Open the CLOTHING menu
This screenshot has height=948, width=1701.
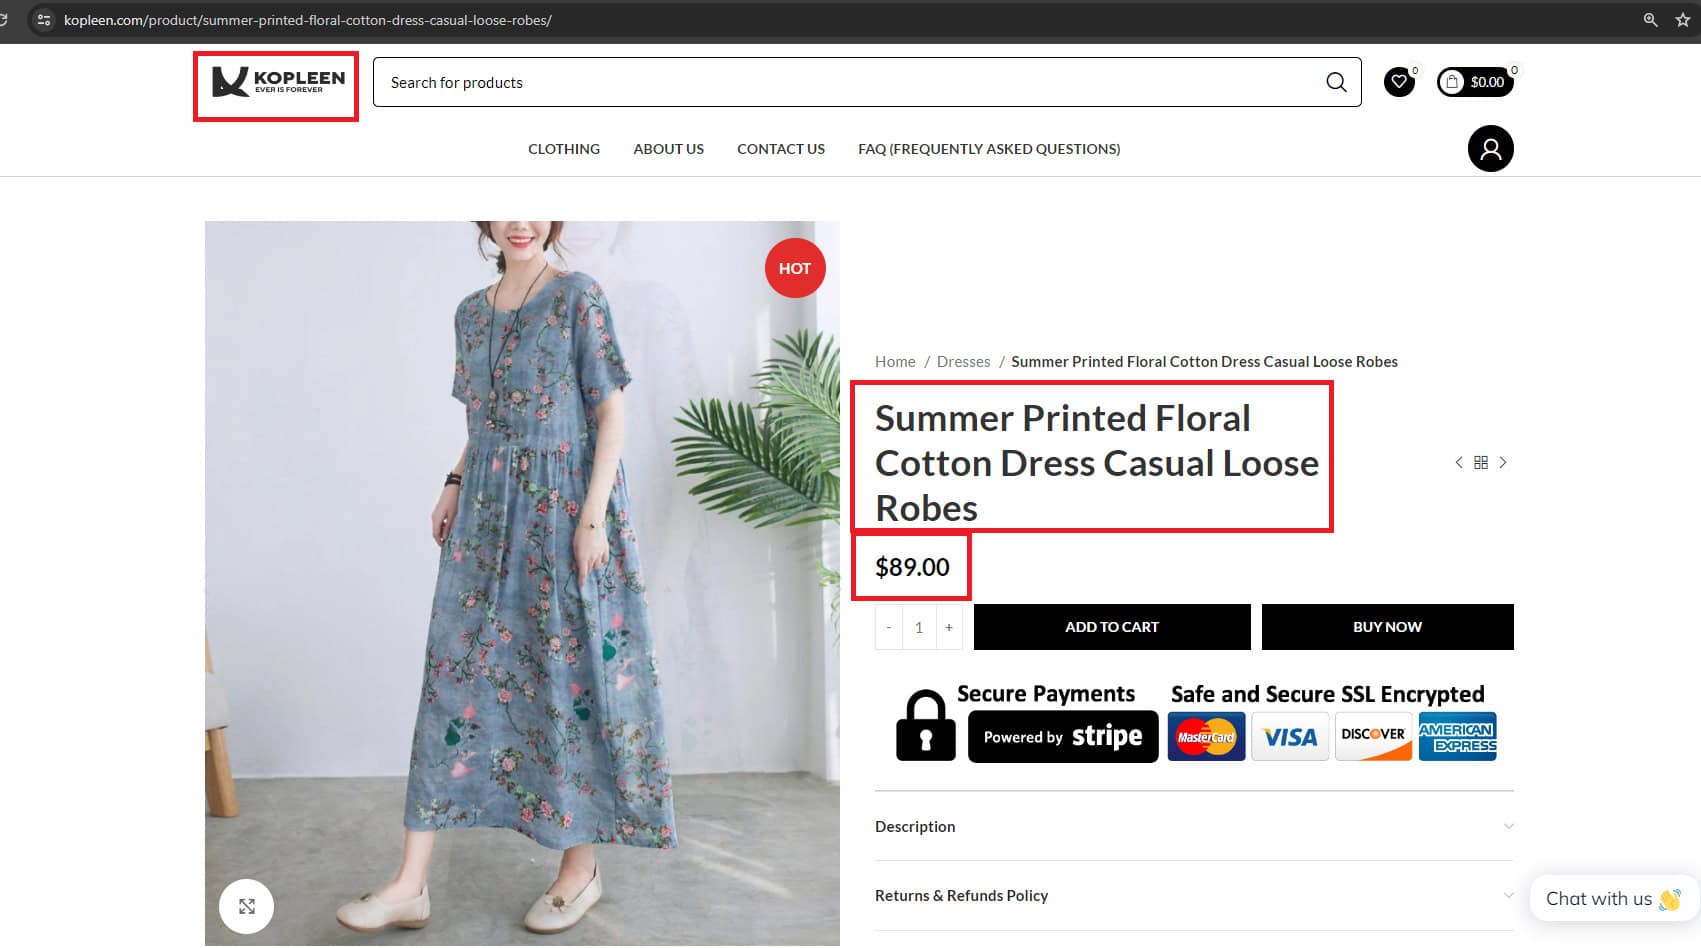563,148
